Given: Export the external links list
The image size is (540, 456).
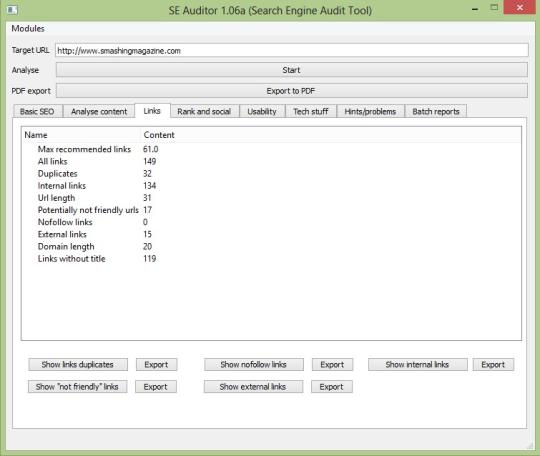Looking at the screenshot, I should (x=332, y=386).
